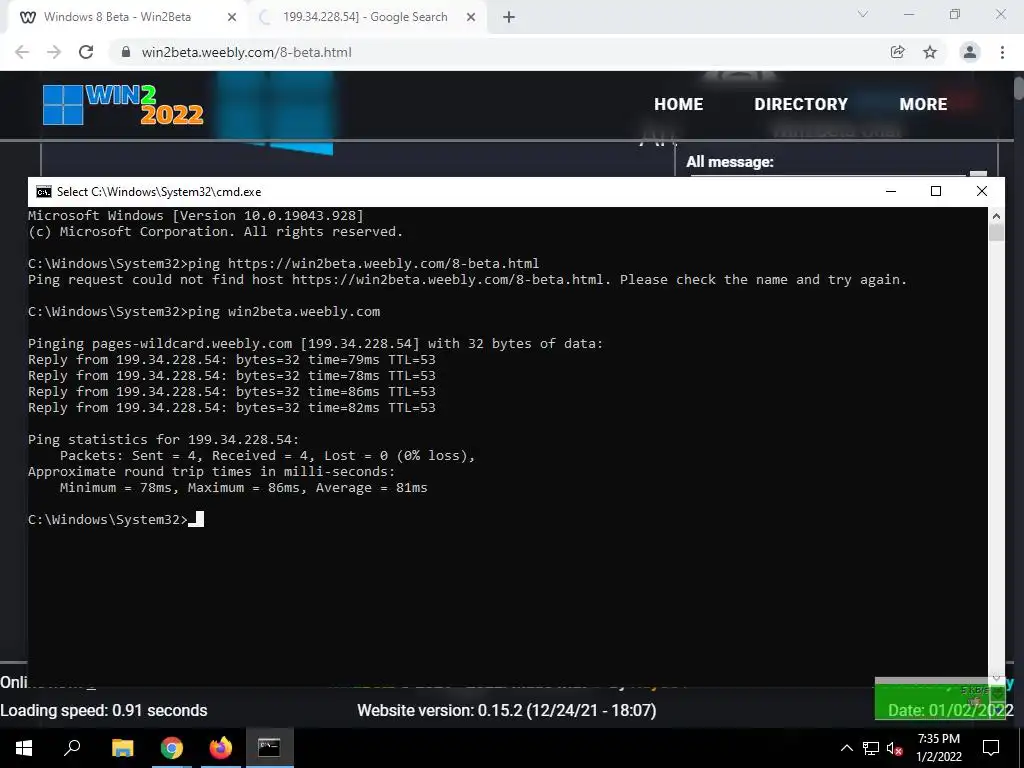Image resolution: width=1024 pixels, height=768 pixels.
Task: Reload the current webpage
Action: coord(86,52)
